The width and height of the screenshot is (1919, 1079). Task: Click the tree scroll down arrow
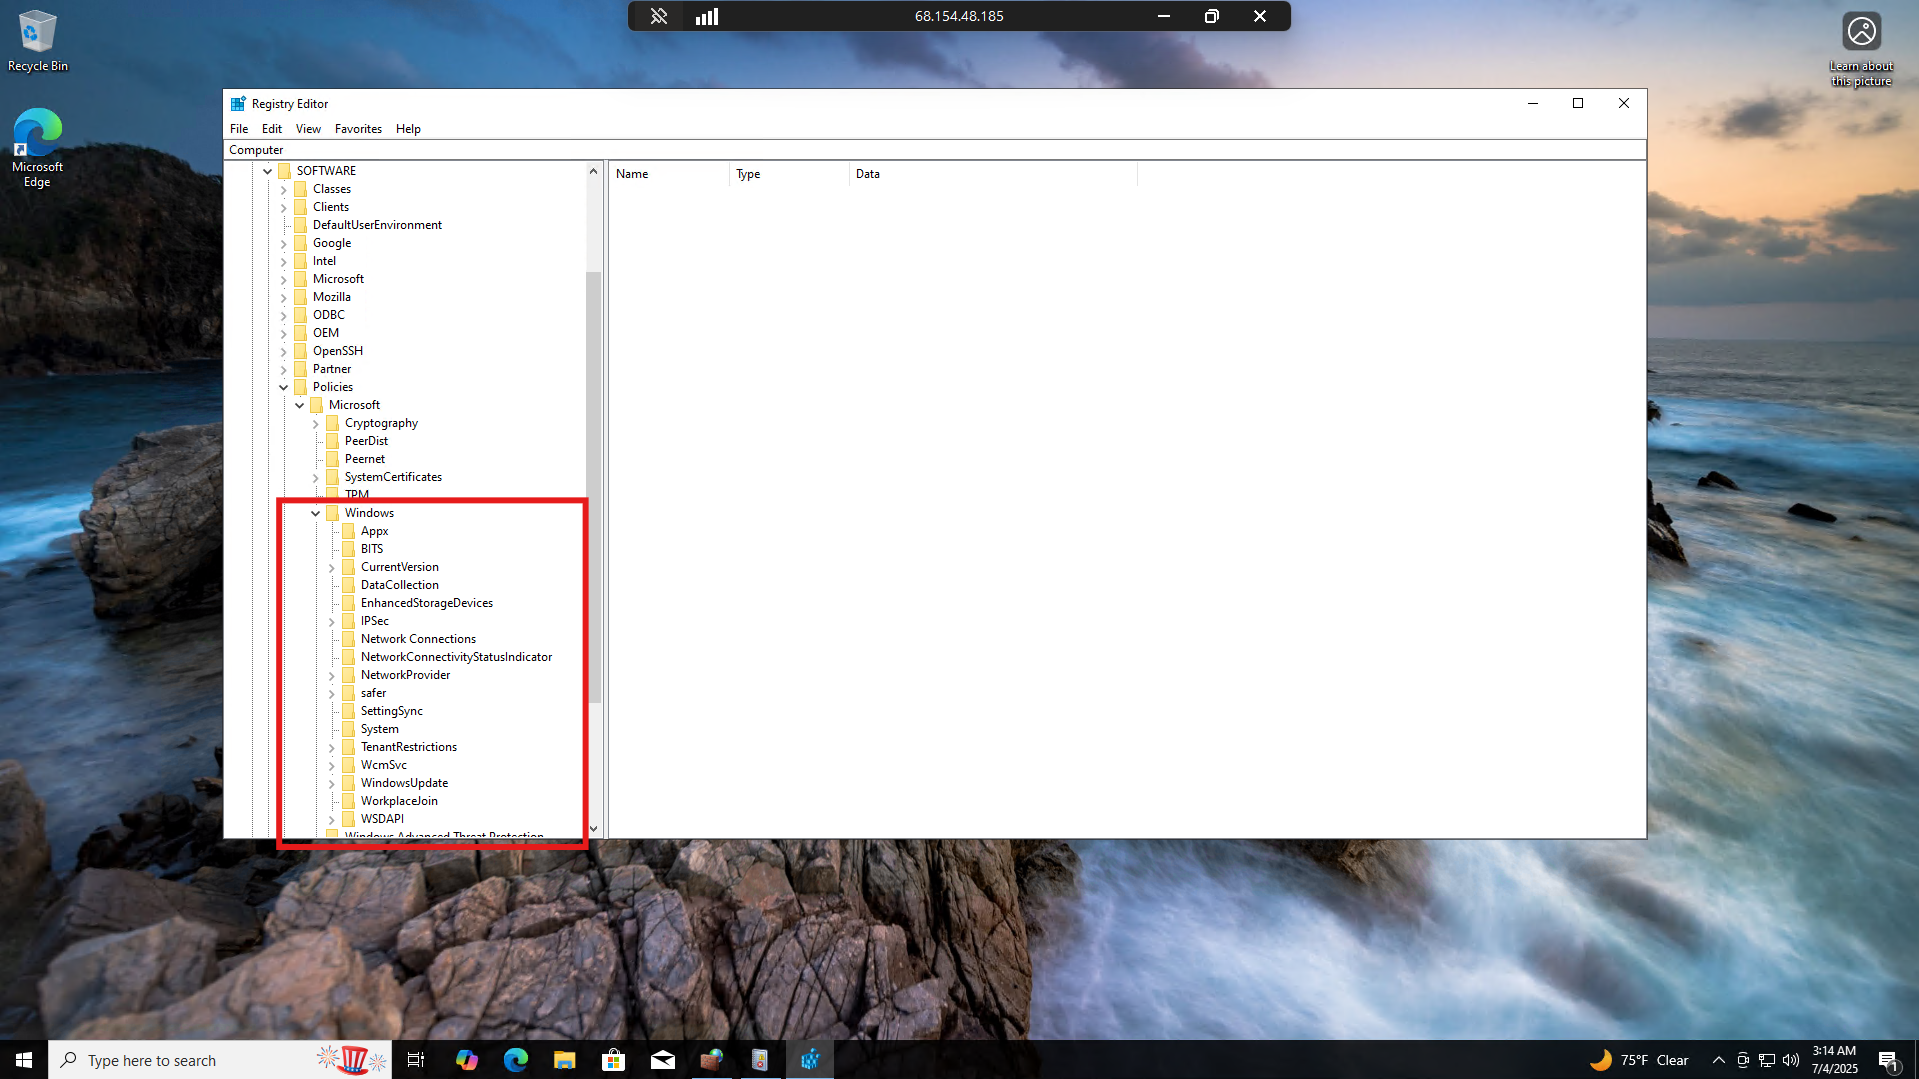[x=593, y=828]
